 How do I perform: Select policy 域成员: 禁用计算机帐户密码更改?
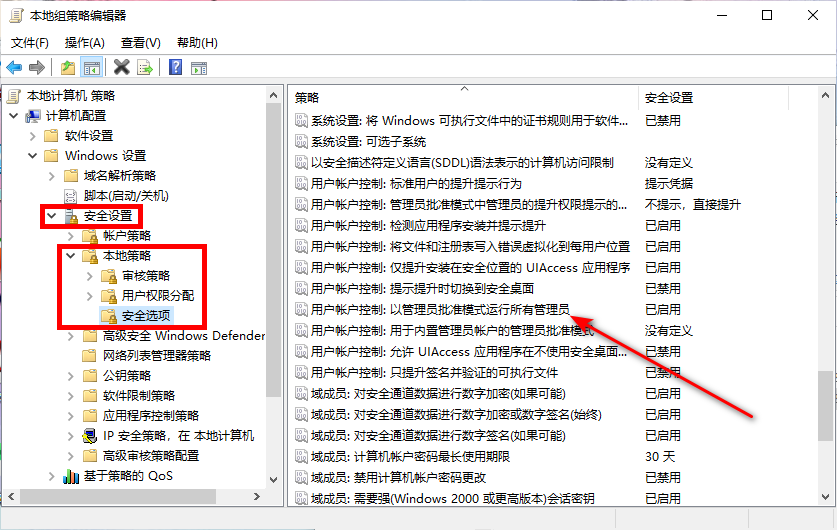(398, 478)
